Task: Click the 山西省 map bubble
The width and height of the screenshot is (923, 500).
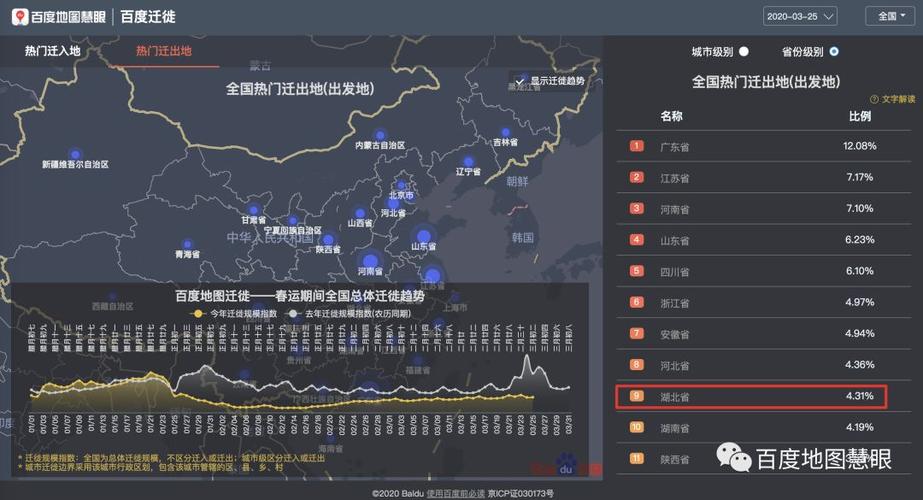Action: click(x=360, y=214)
